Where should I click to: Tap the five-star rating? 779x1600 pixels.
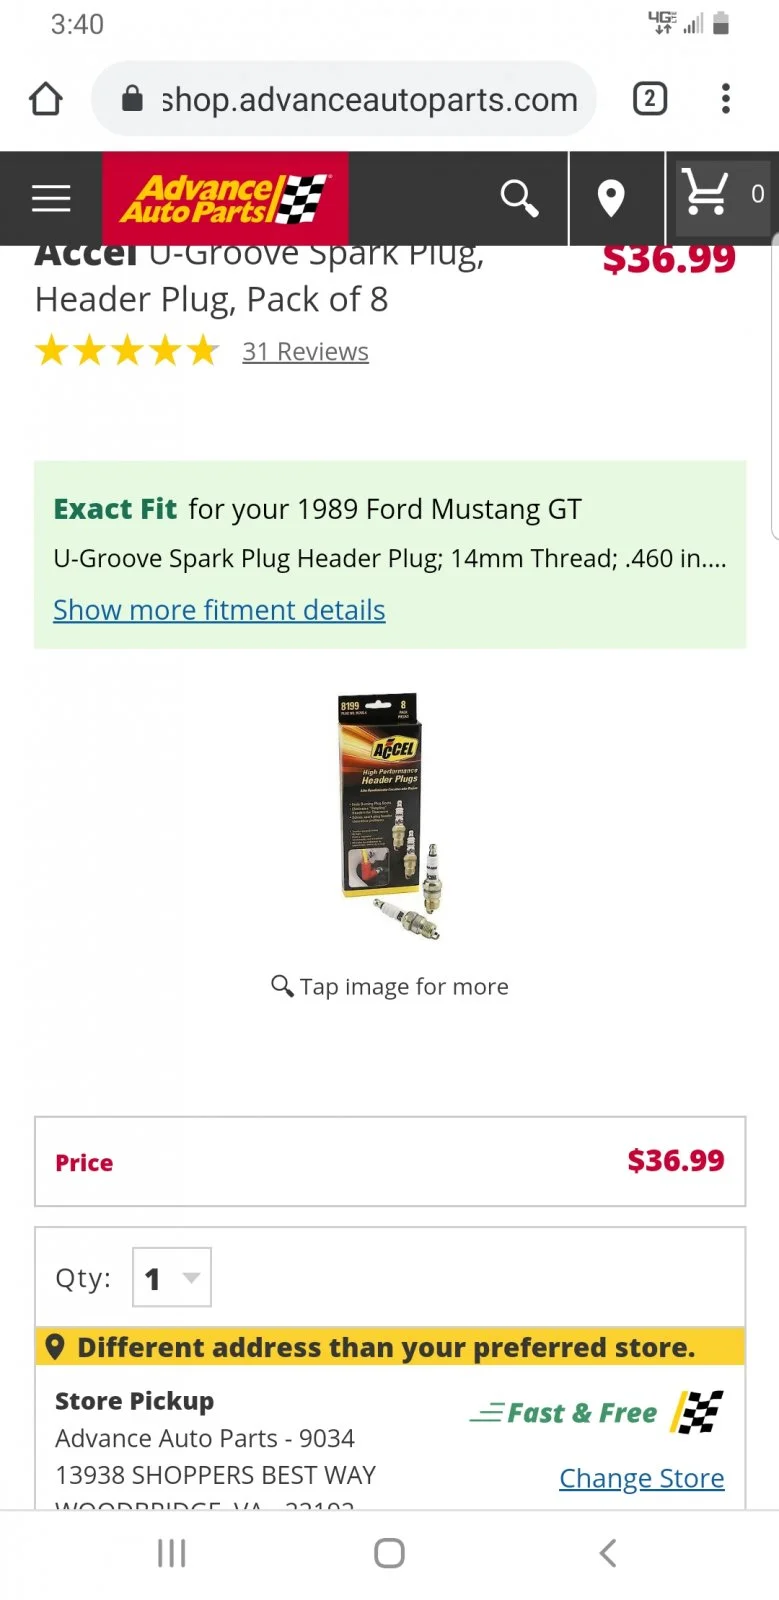(127, 352)
